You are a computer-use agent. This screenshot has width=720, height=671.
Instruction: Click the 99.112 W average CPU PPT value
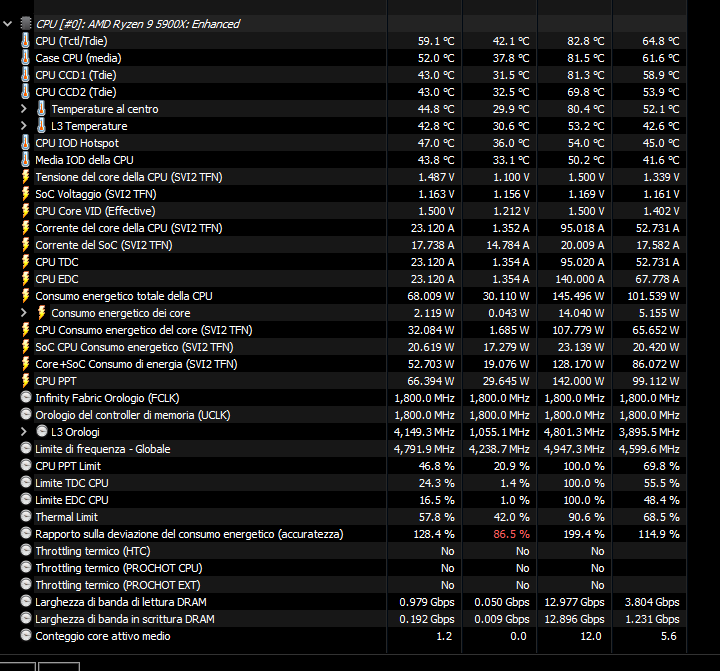point(656,381)
